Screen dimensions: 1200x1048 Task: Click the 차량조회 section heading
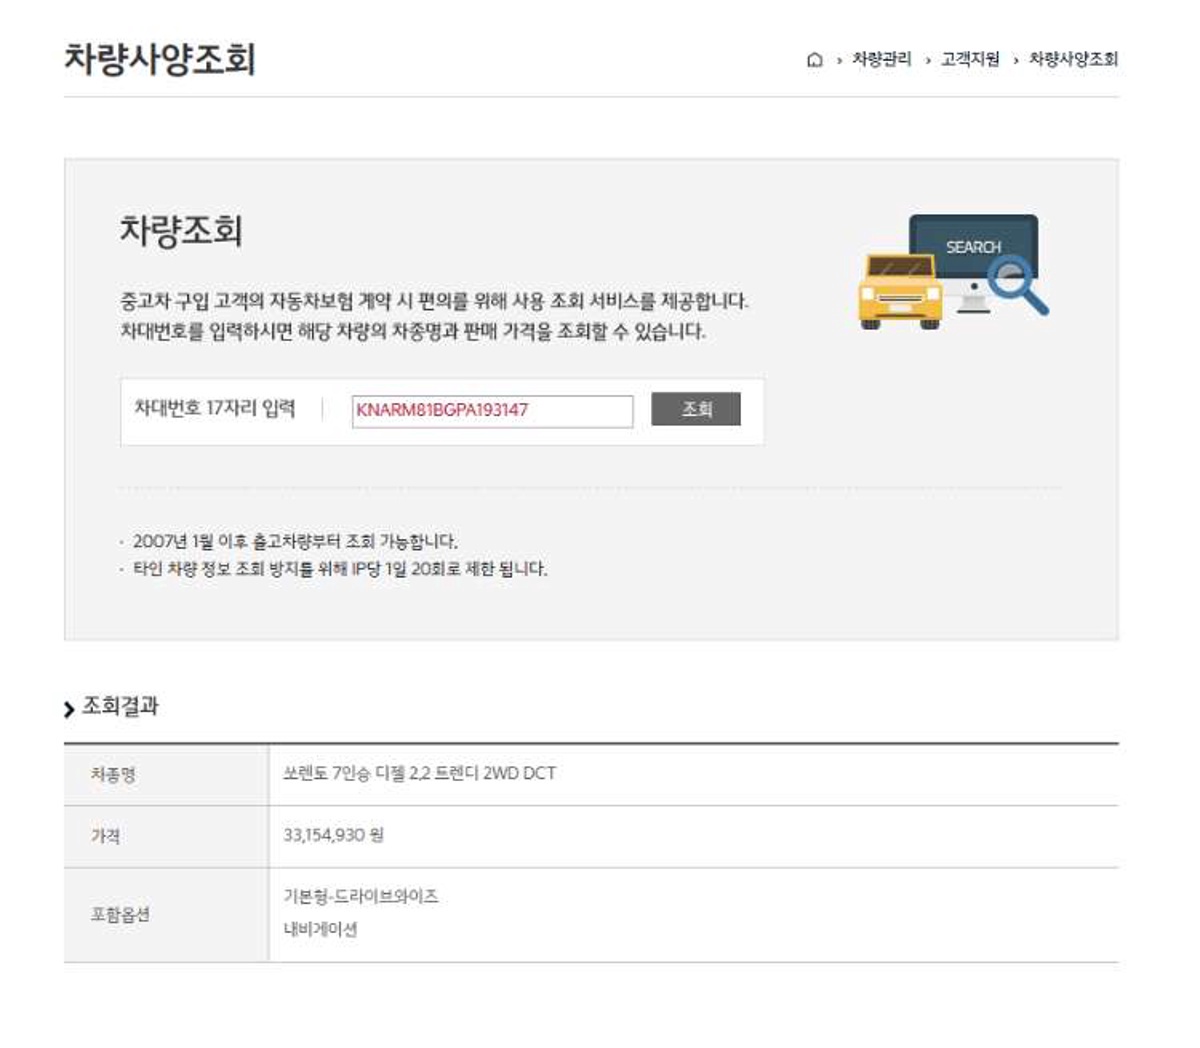point(181,231)
